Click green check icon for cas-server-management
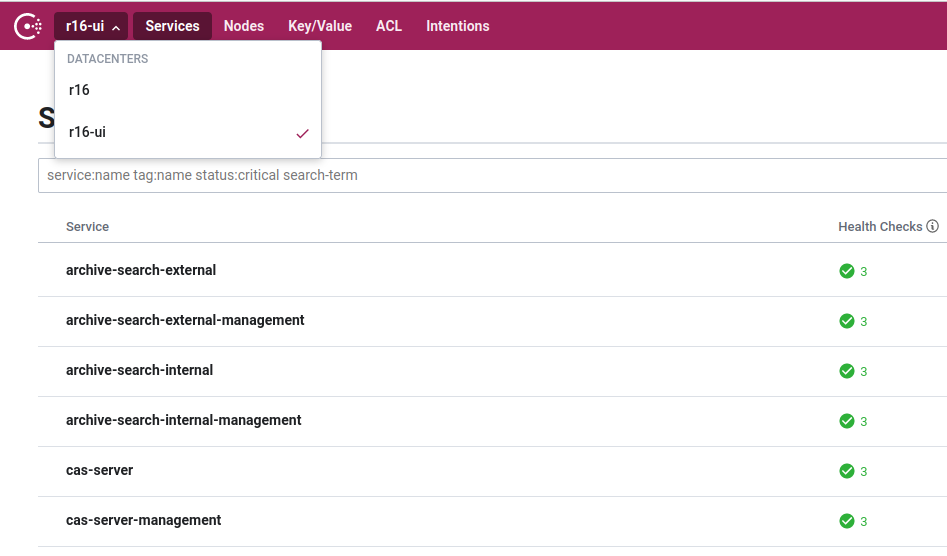 [x=846, y=521]
